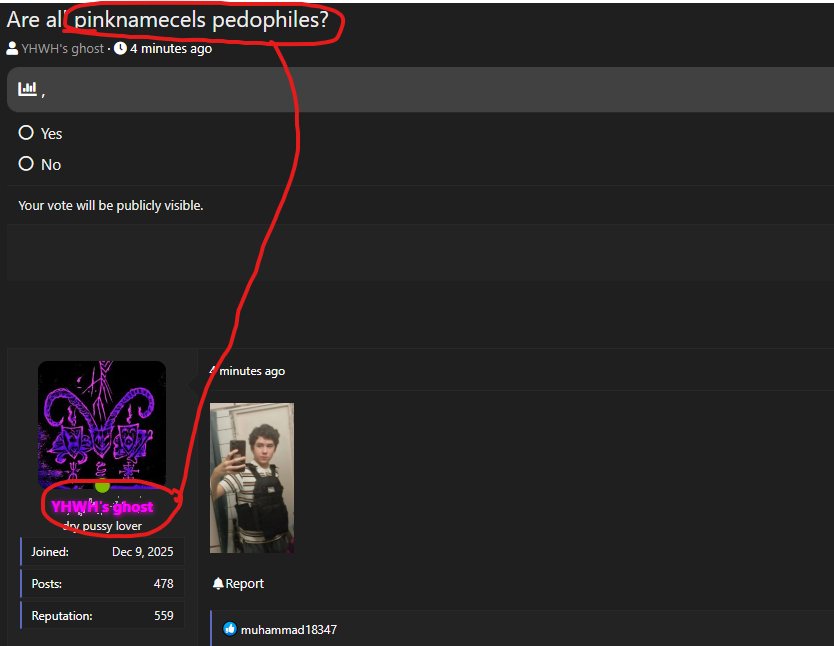View the user's 559 reputation score
Screen dimensions: 834x646
point(163,615)
